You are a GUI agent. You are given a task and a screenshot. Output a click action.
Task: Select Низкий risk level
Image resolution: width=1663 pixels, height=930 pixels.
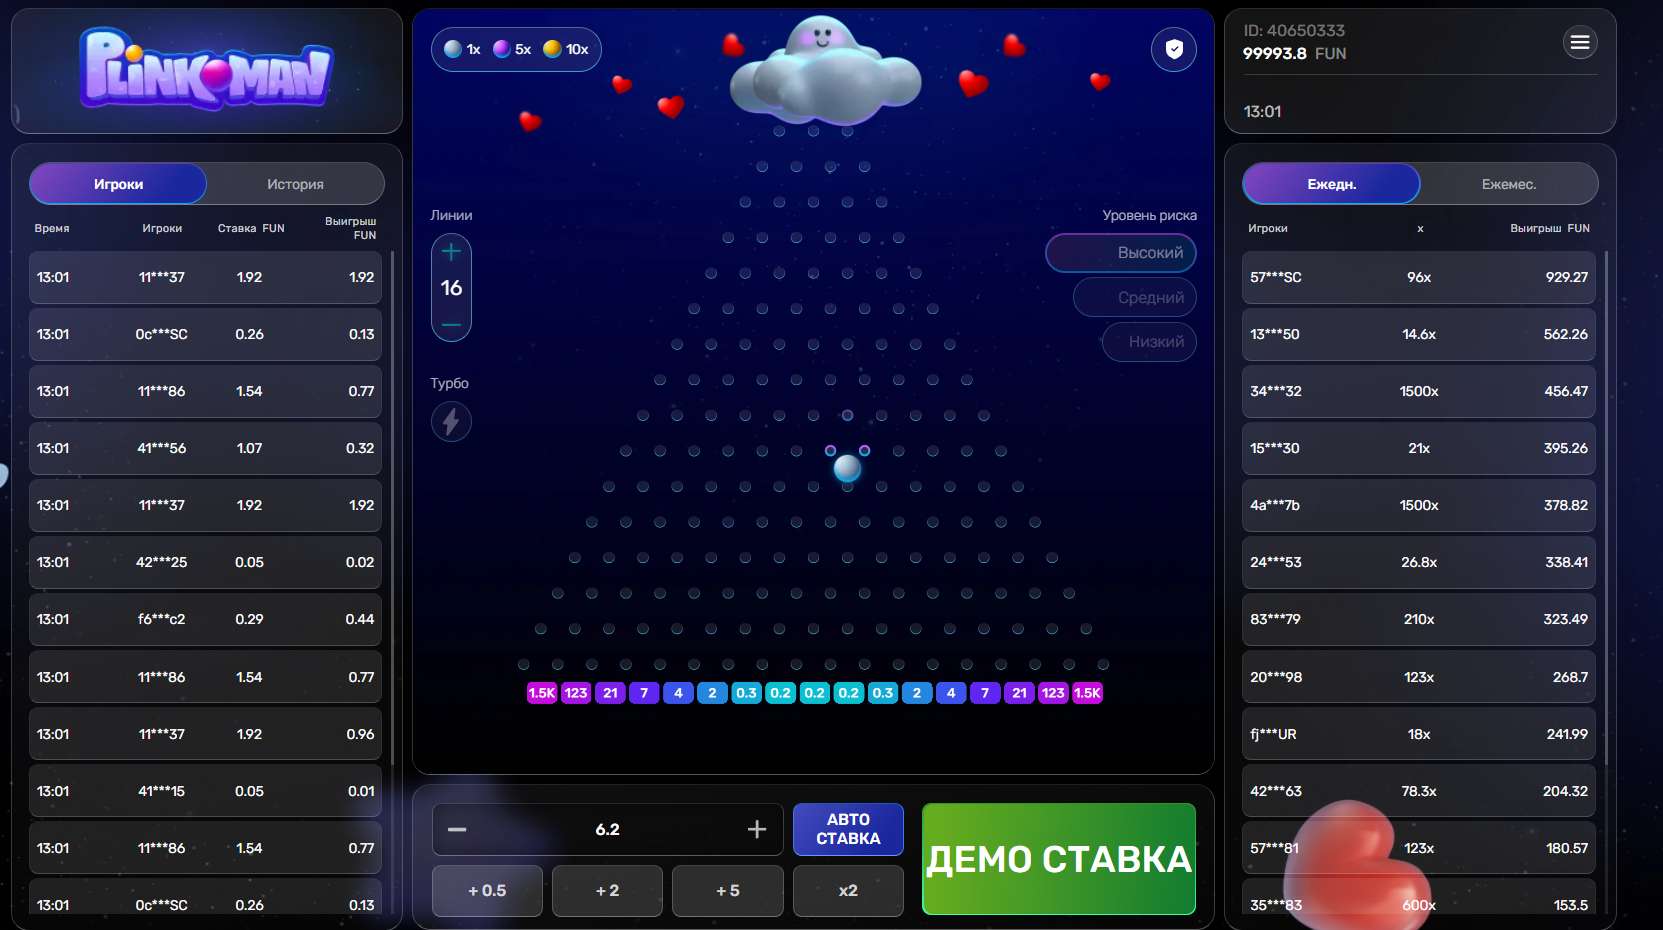(1149, 342)
